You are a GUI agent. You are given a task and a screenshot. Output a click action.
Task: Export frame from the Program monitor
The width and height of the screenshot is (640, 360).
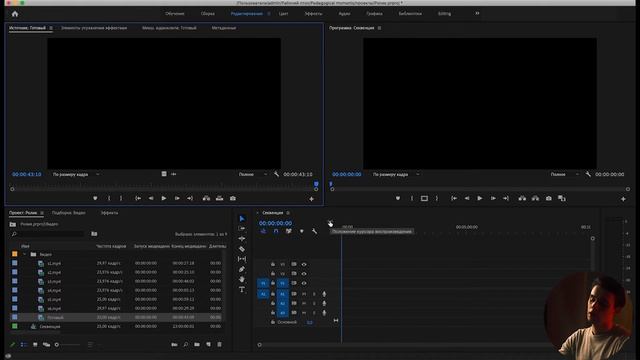(x=549, y=198)
